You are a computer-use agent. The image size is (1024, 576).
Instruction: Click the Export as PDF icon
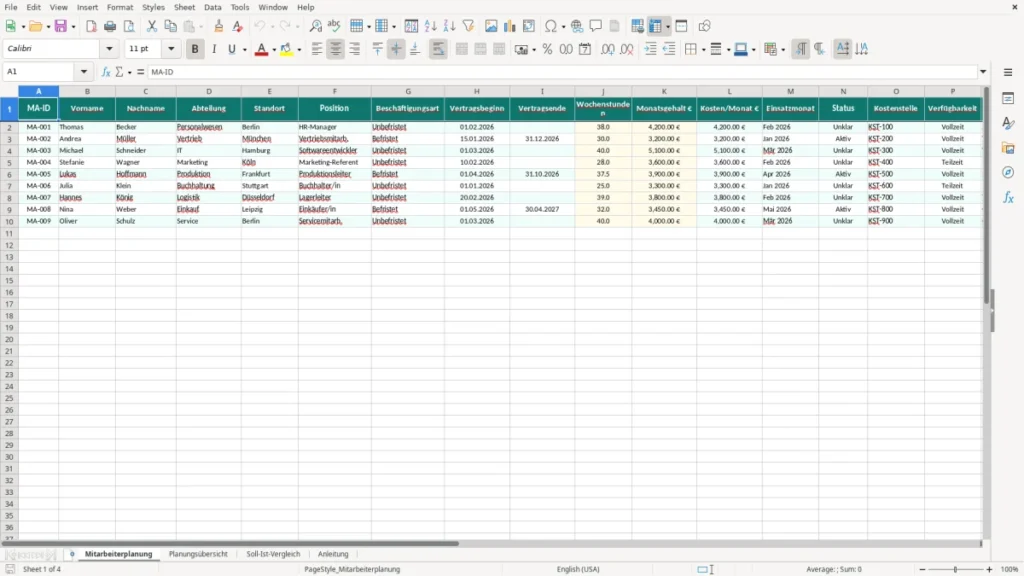click(x=91, y=26)
